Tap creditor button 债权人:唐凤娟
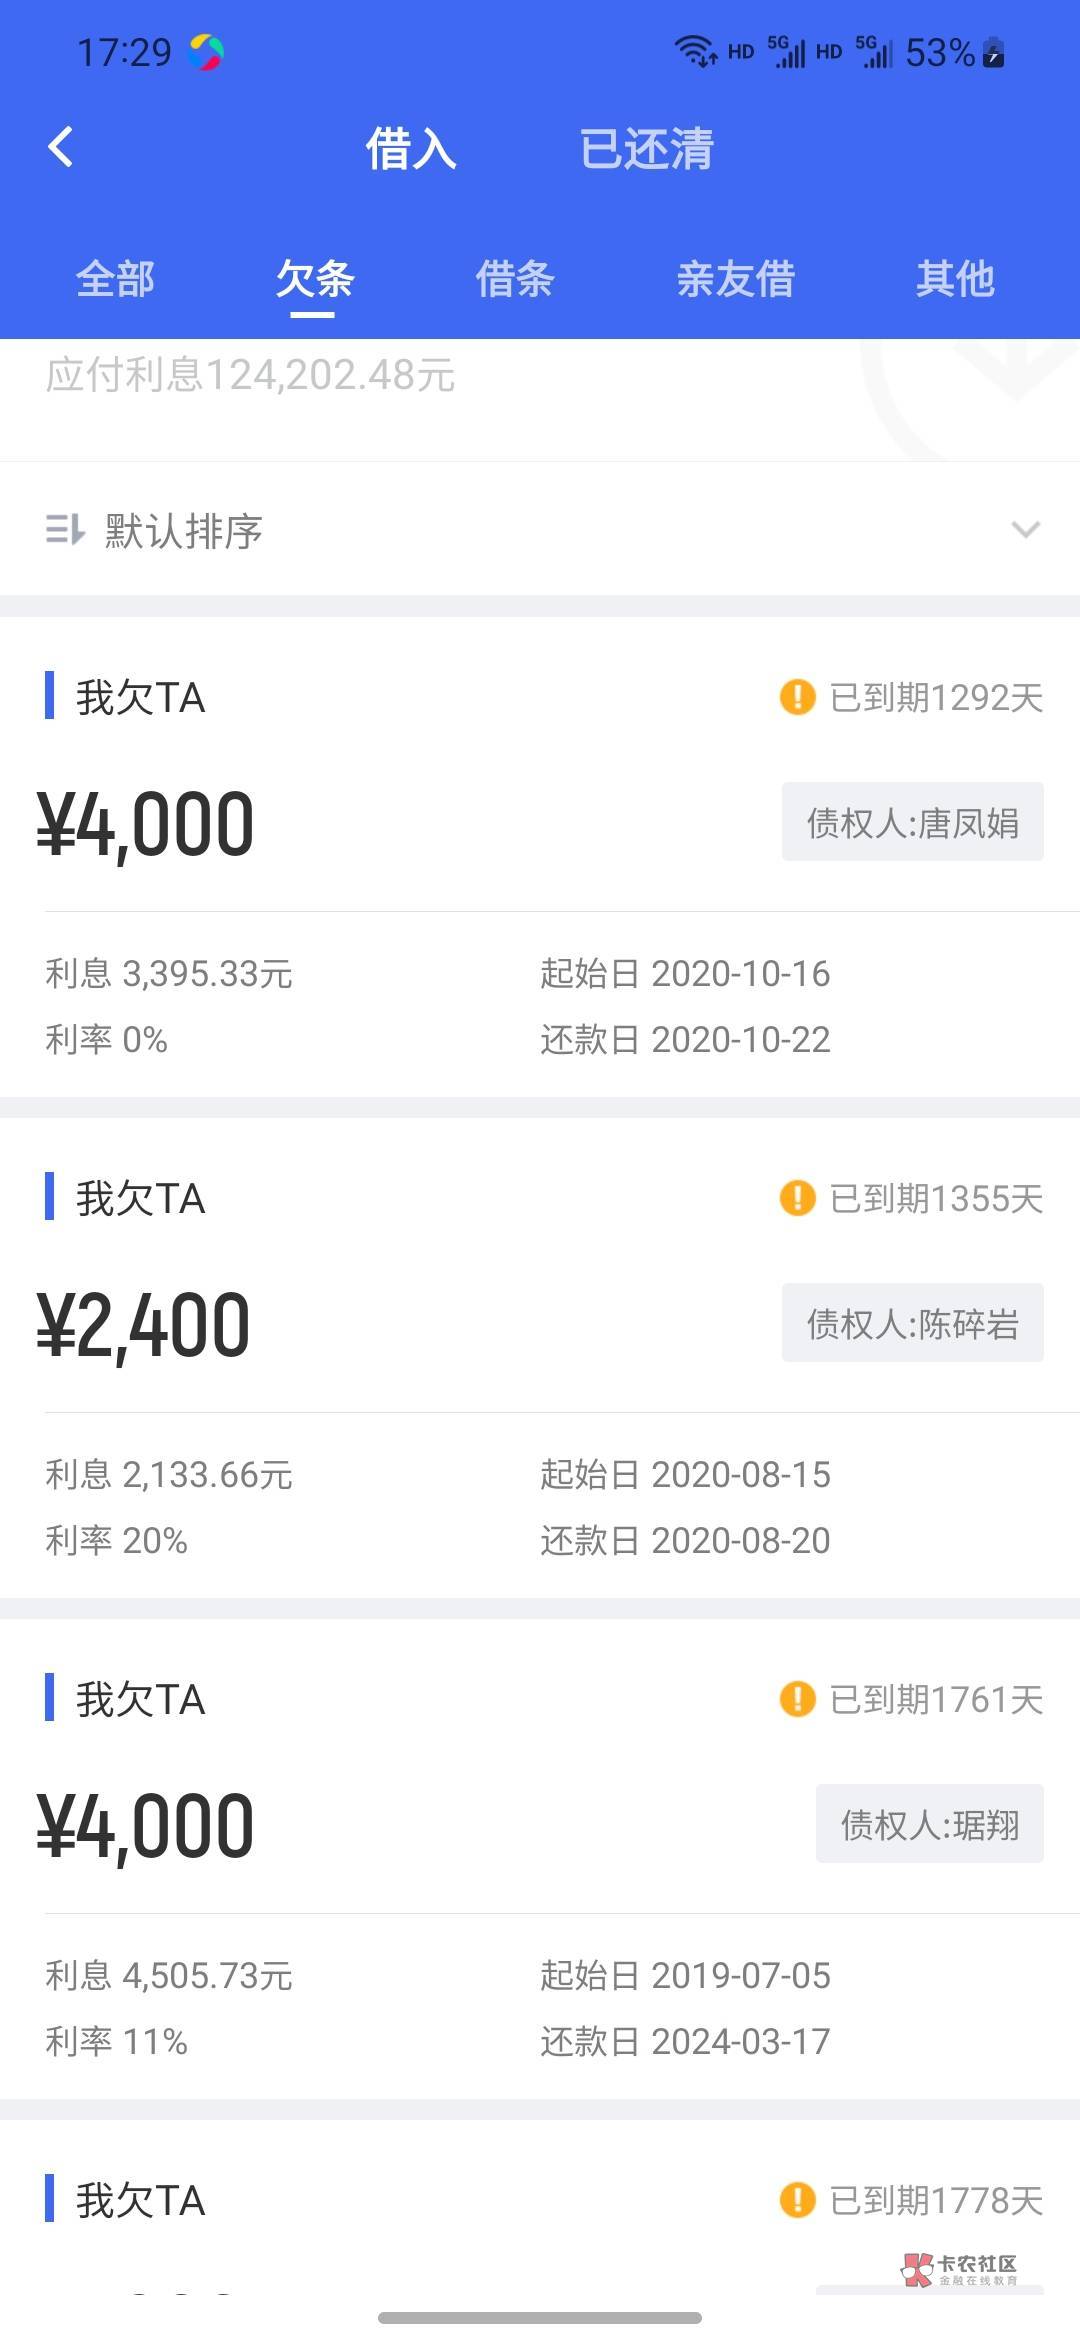The image size is (1080, 2340). [912, 822]
